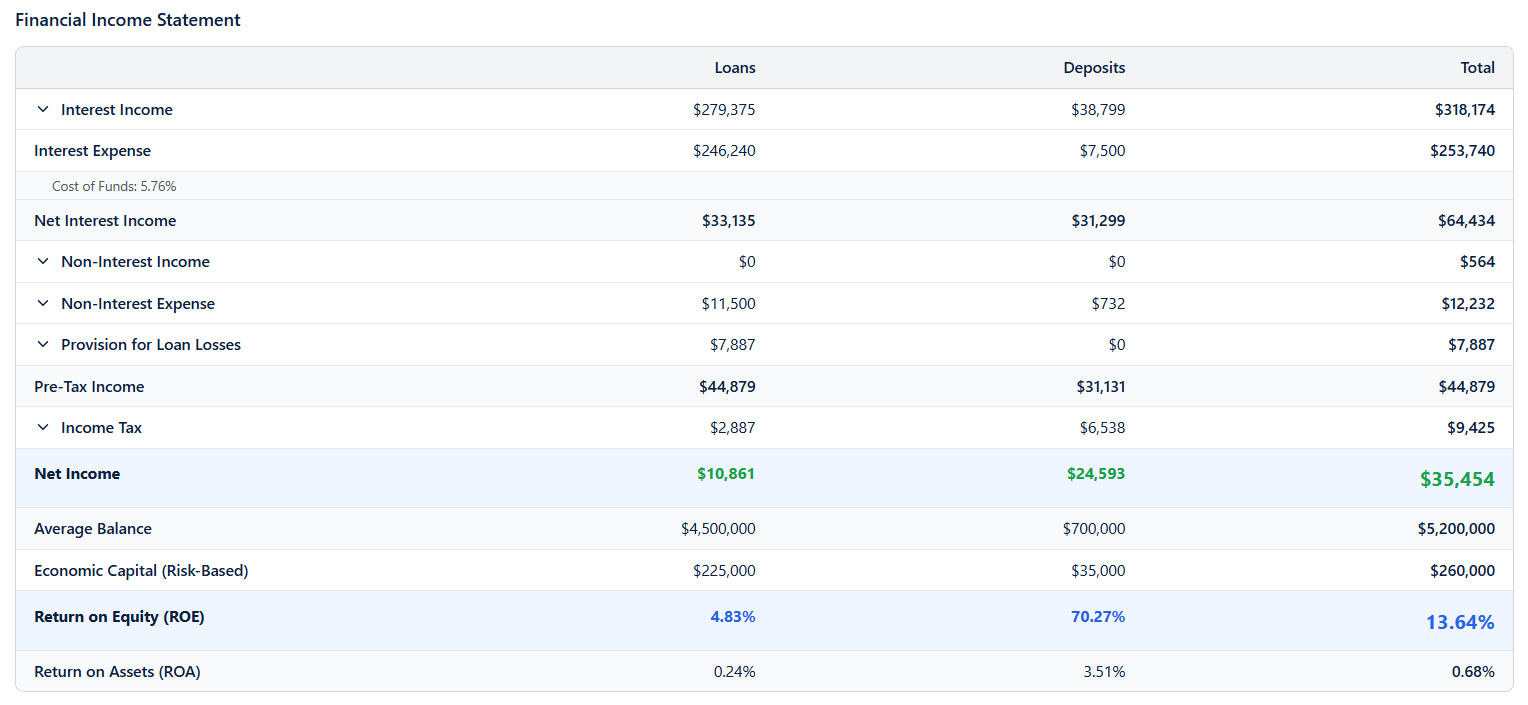Click the Total net income $35,454
This screenshot has height=705, width=1528.
pyautogui.click(x=1457, y=480)
